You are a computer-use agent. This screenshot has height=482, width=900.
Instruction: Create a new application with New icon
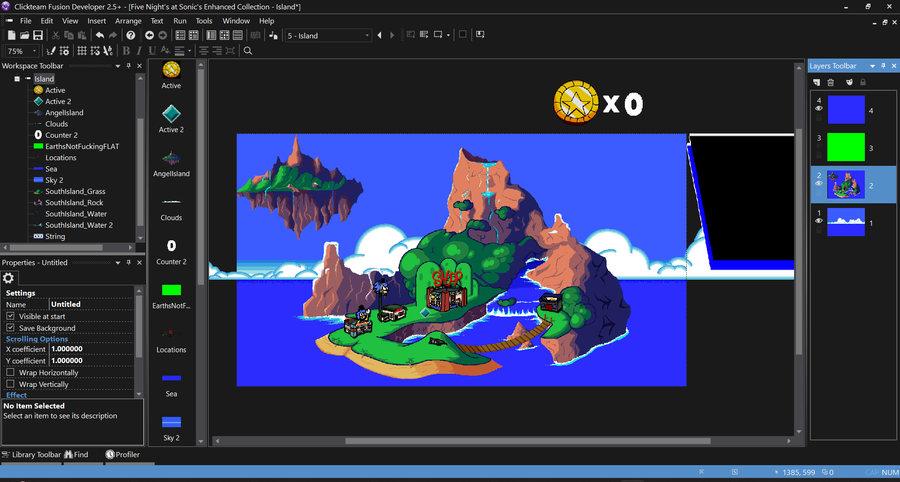pyautogui.click(x=11, y=36)
